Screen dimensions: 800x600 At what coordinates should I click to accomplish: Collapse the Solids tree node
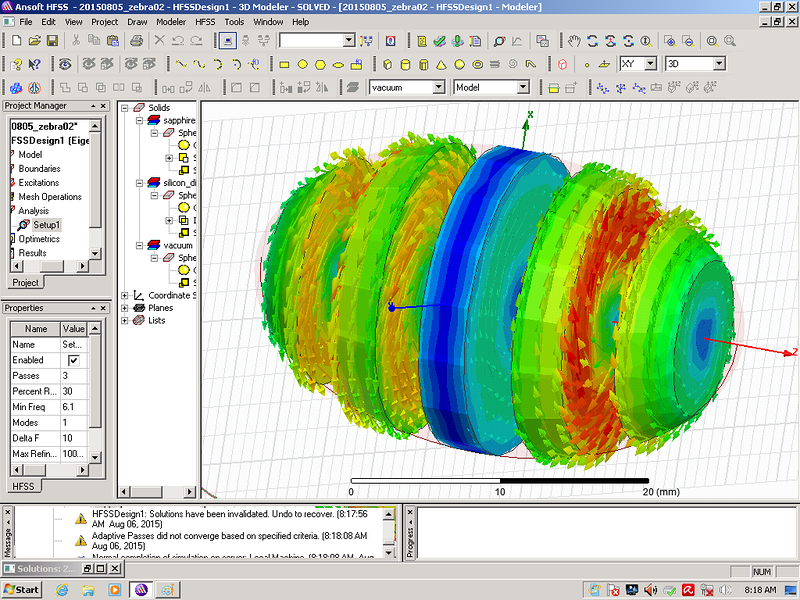pyautogui.click(x=126, y=107)
